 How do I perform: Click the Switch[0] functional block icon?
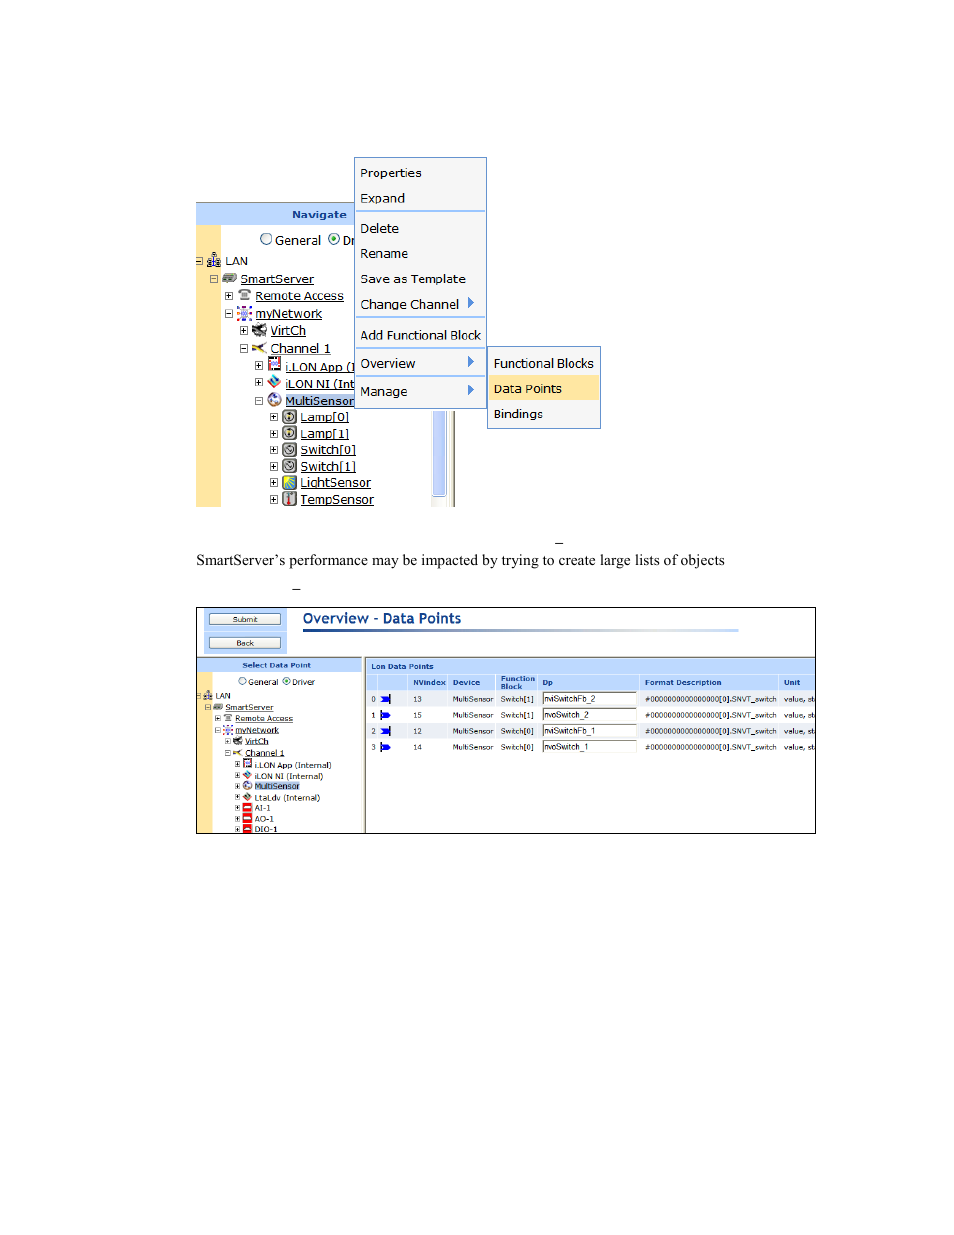pos(289,450)
